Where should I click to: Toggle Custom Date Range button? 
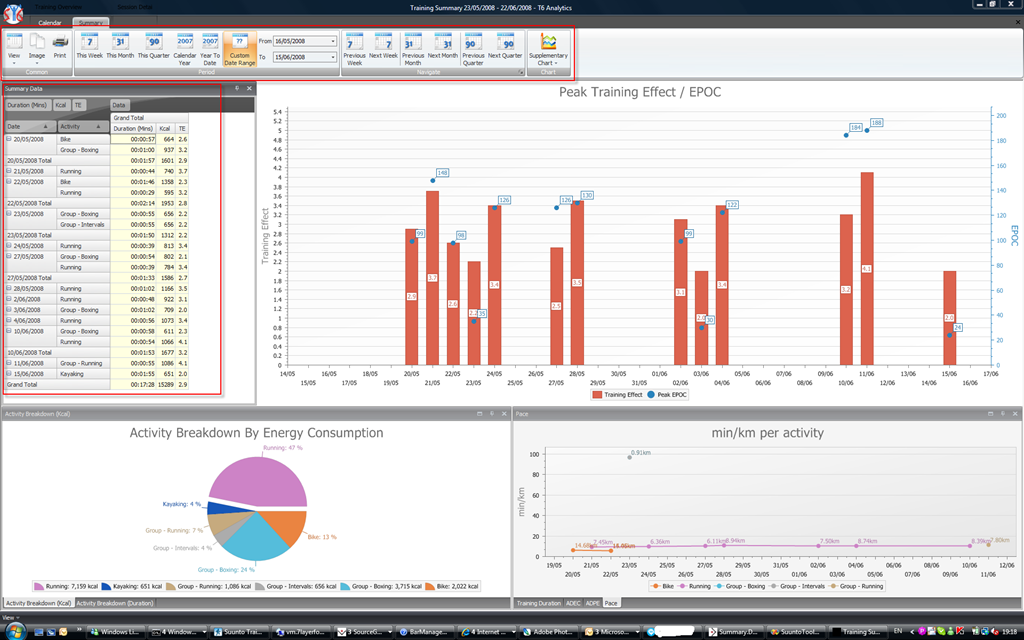pos(240,49)
